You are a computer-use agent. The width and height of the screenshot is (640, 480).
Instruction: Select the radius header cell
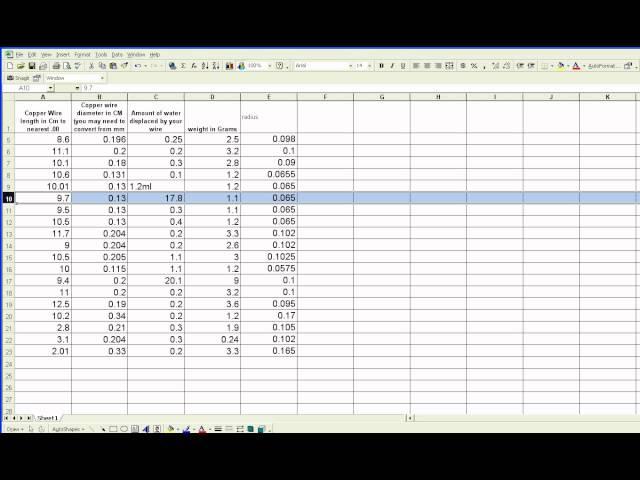coord(269,117)
